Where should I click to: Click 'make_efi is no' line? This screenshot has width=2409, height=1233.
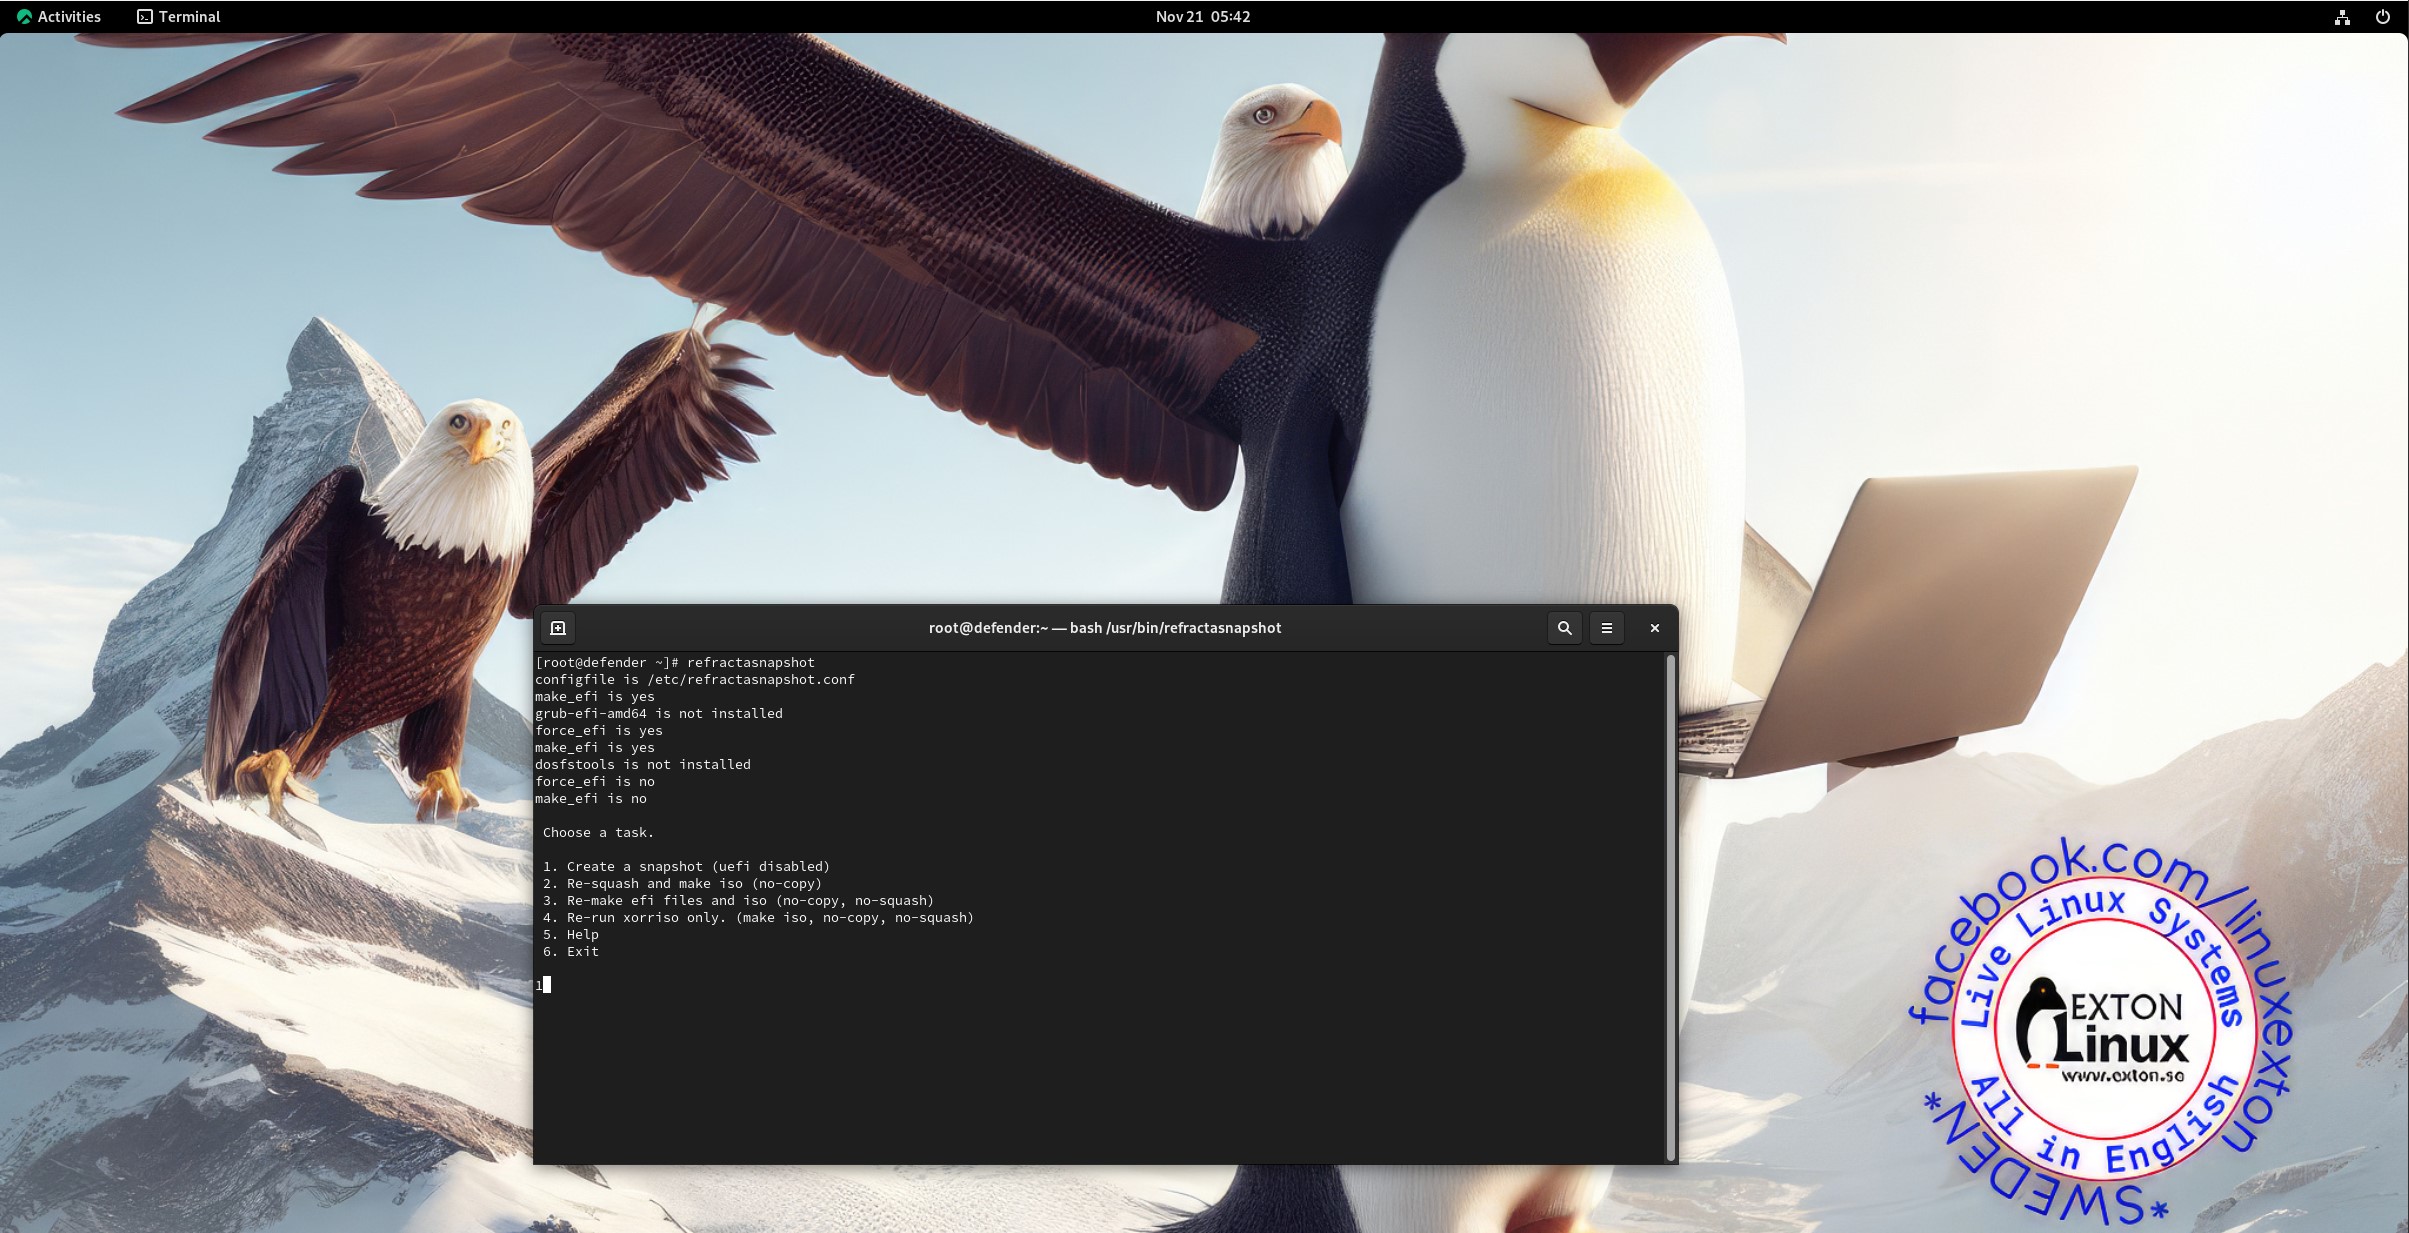[x=591, y=798]
